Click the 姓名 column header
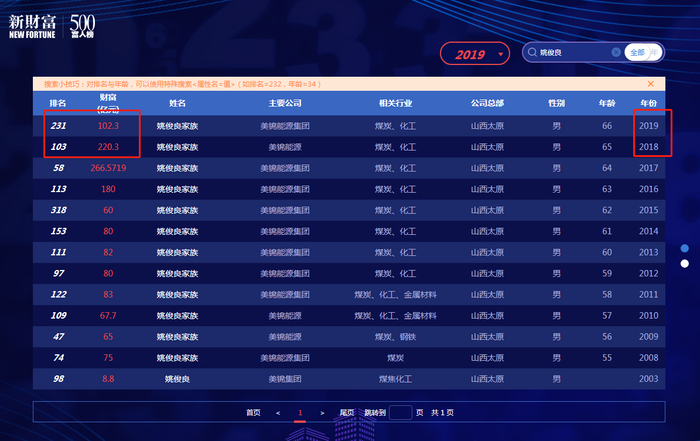Screen dimensions: 700x441 177,103
